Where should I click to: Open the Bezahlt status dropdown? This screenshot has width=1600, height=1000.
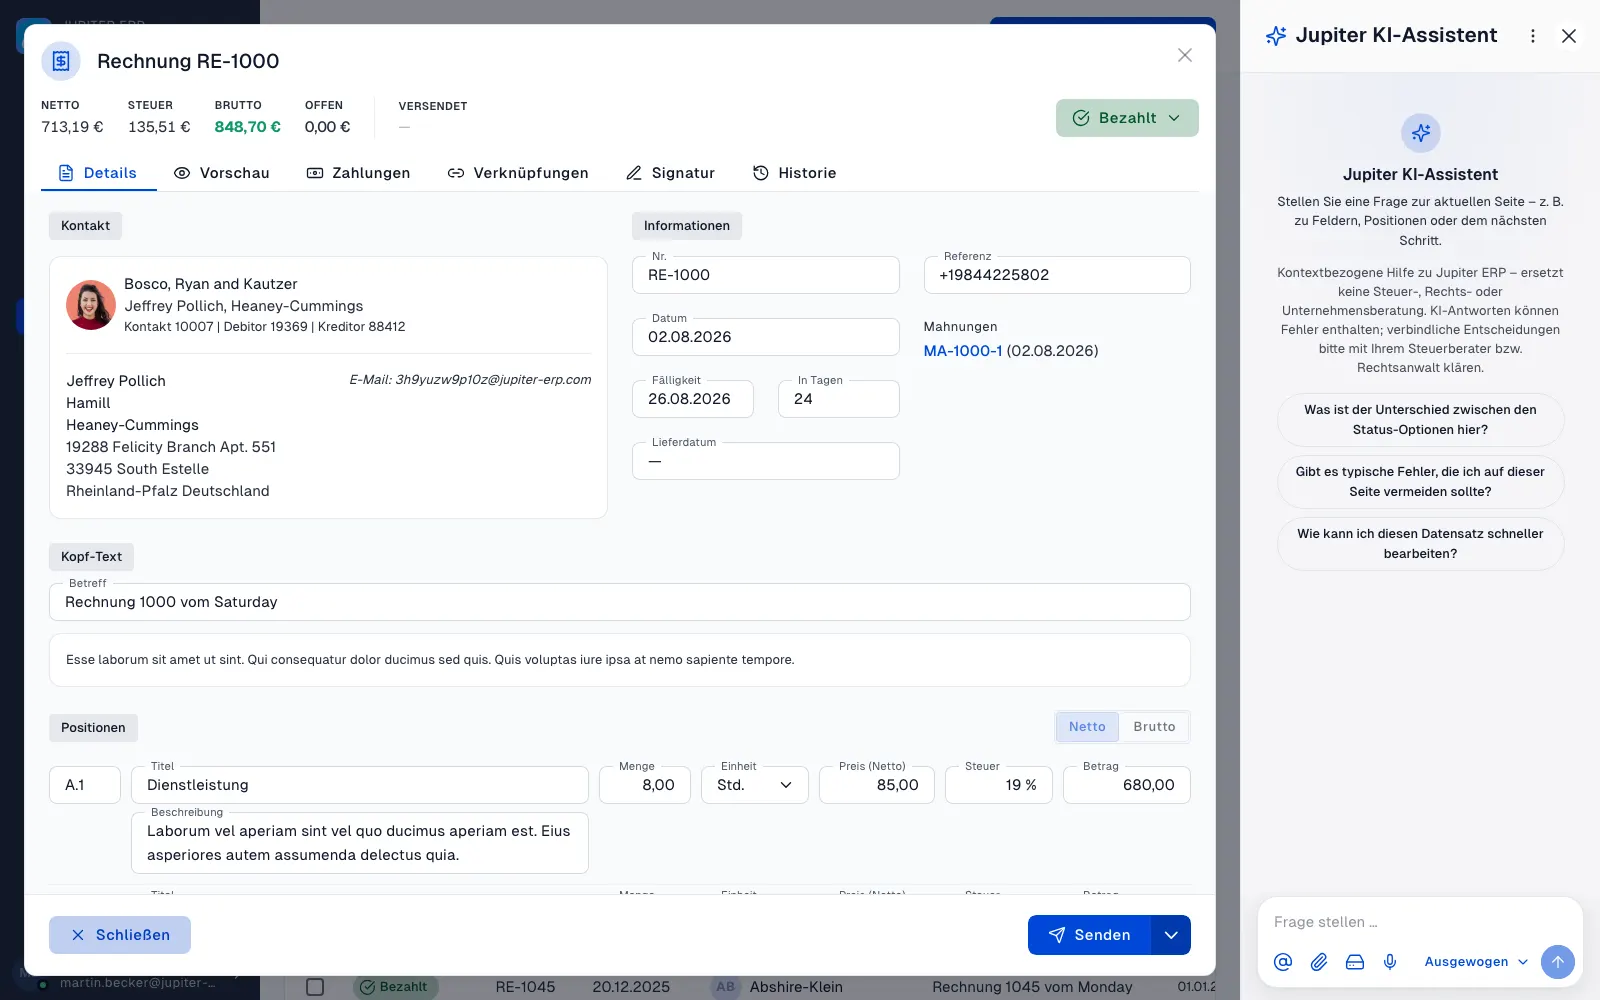[1127, 118]
